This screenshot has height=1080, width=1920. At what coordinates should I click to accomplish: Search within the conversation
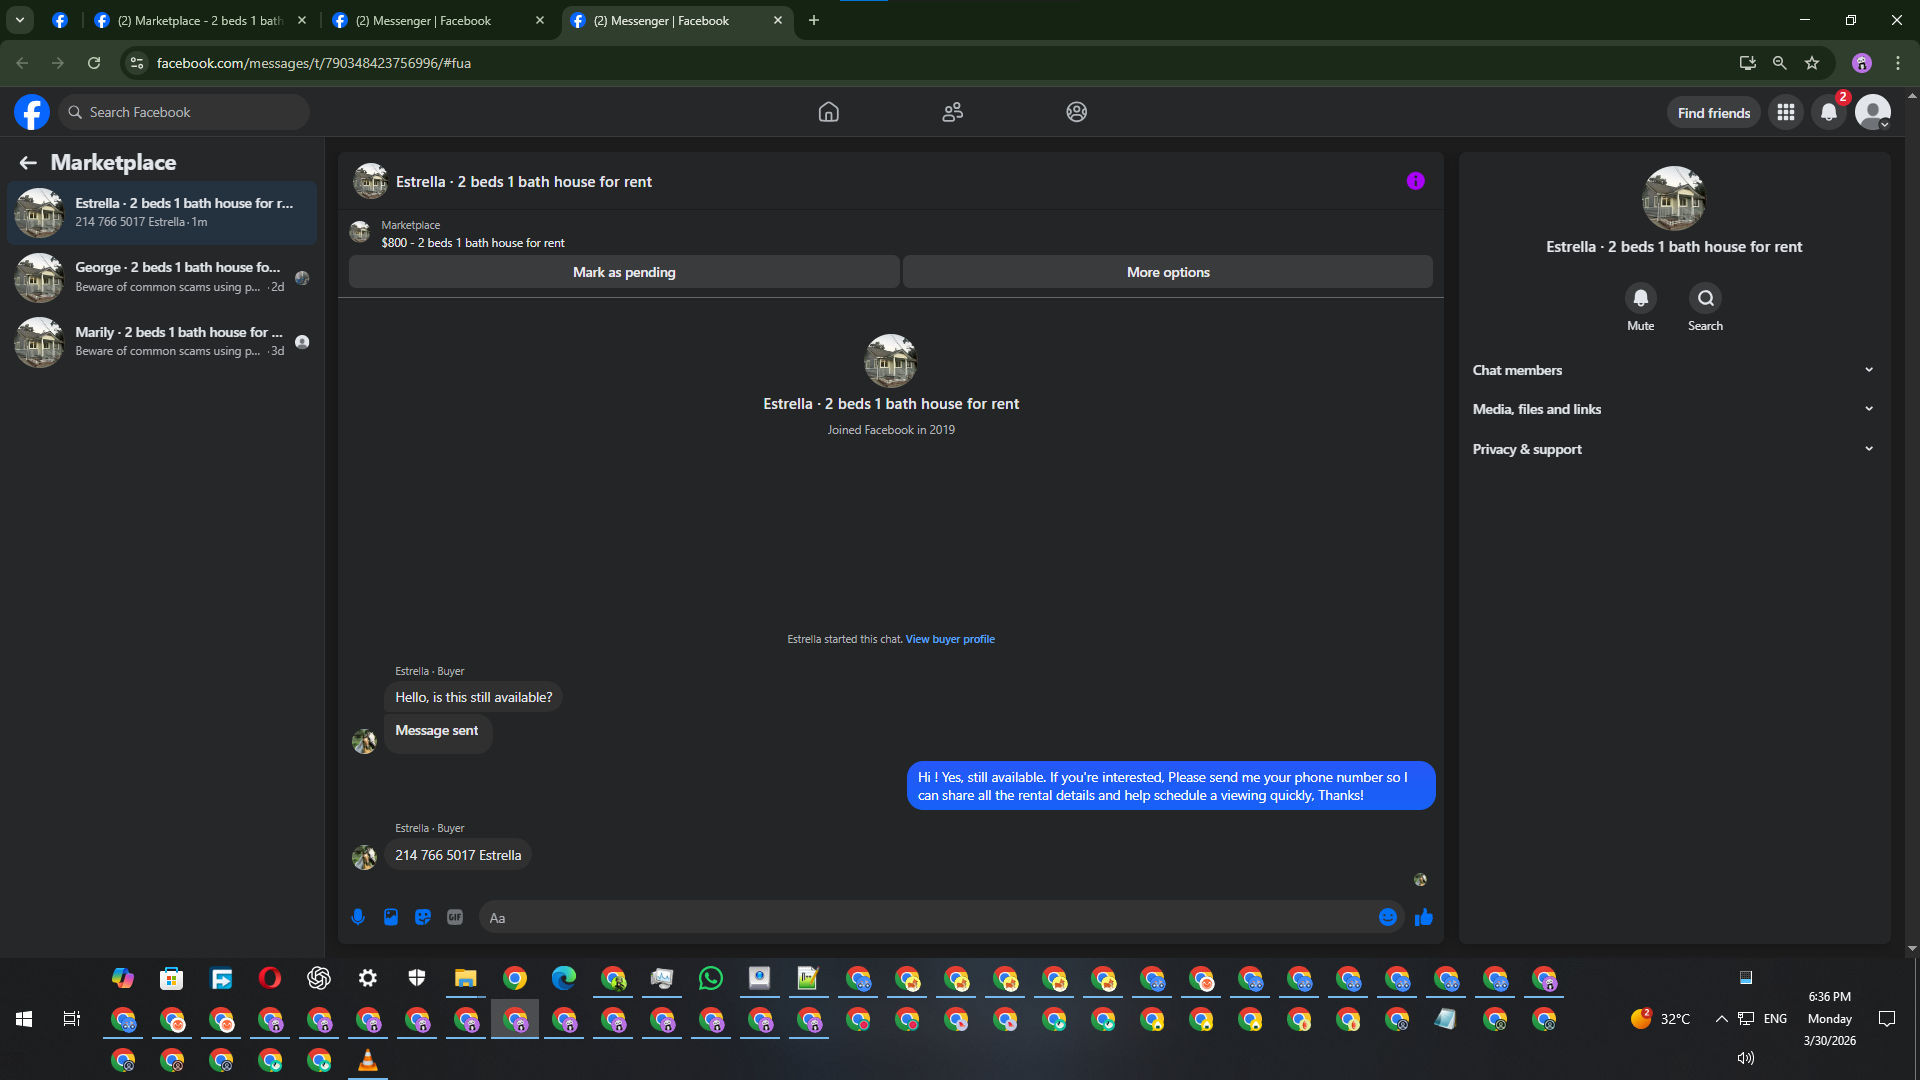[x=1705, y=299]
